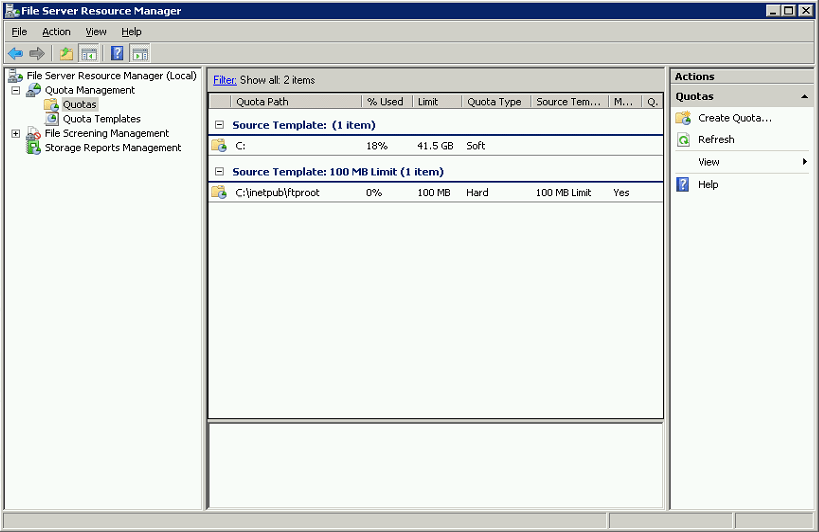Click the Up one level toolbar icon
The width and height of the screenshot is (819, 532).
click(x=66, y=53)
